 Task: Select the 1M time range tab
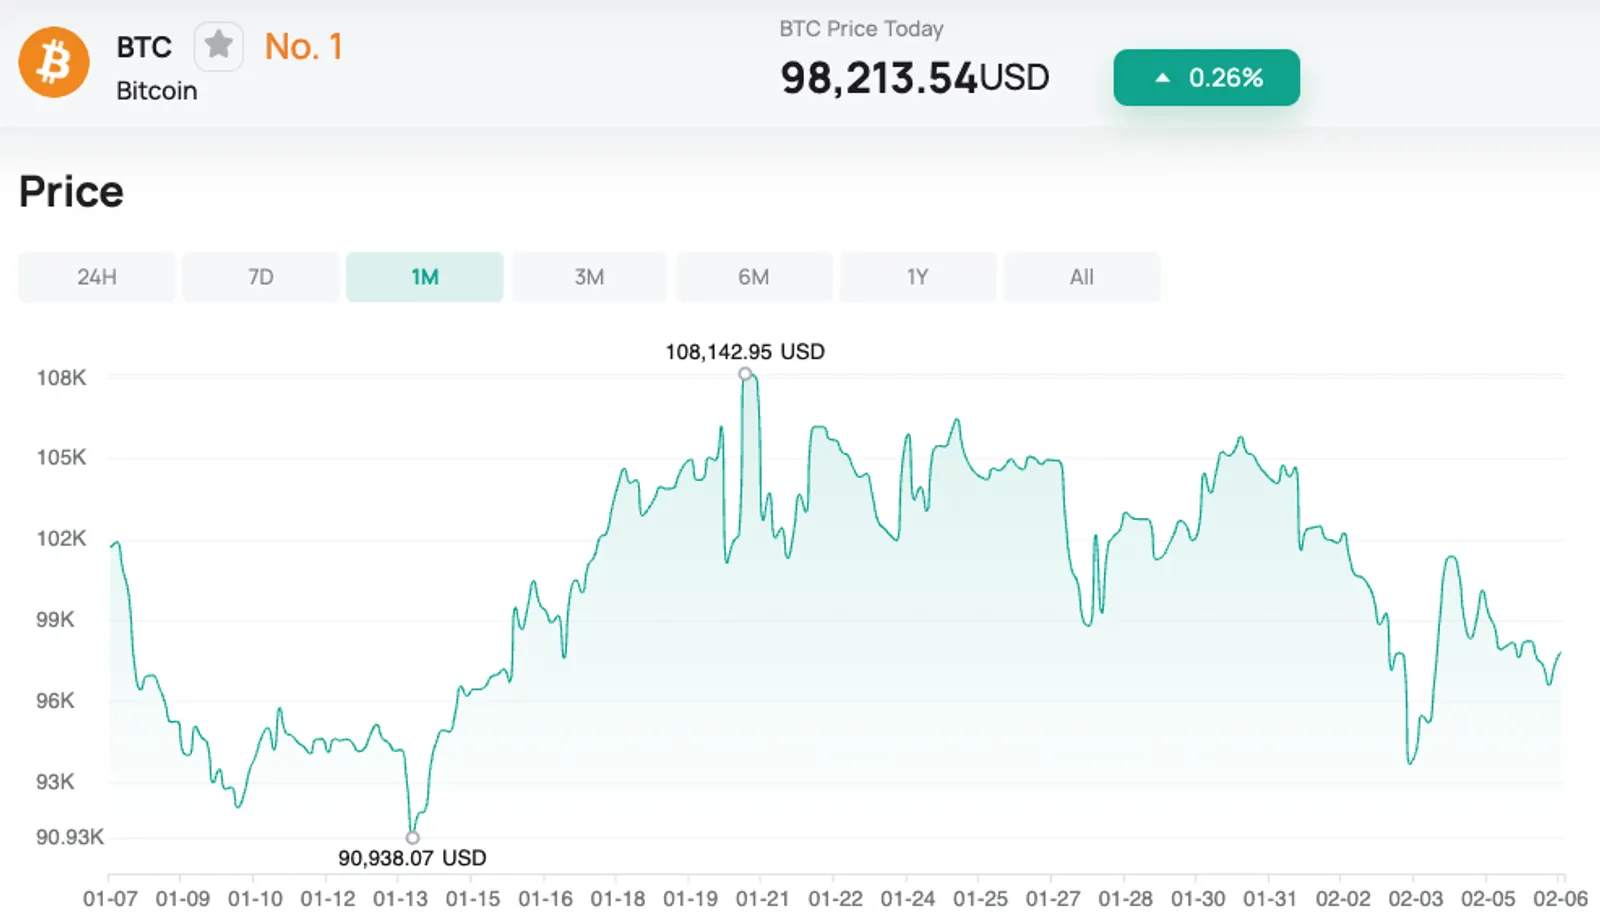point(425,277)
